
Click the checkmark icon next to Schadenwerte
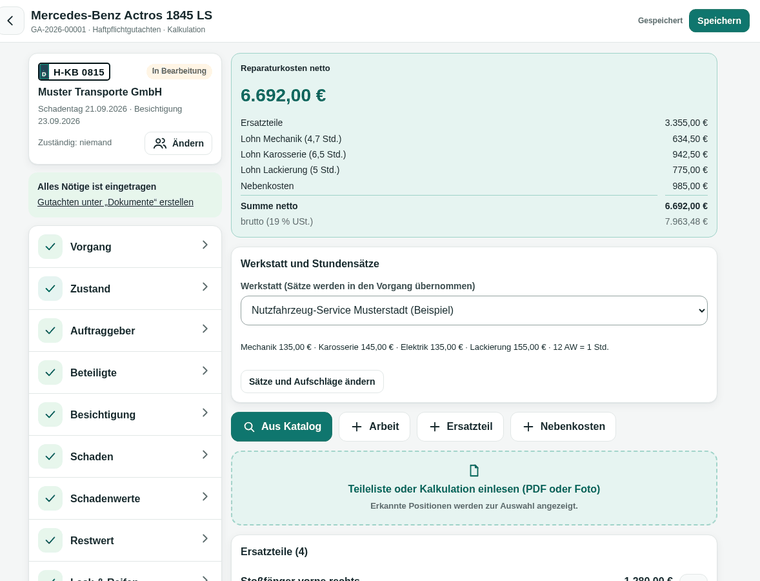pos(50,499)
